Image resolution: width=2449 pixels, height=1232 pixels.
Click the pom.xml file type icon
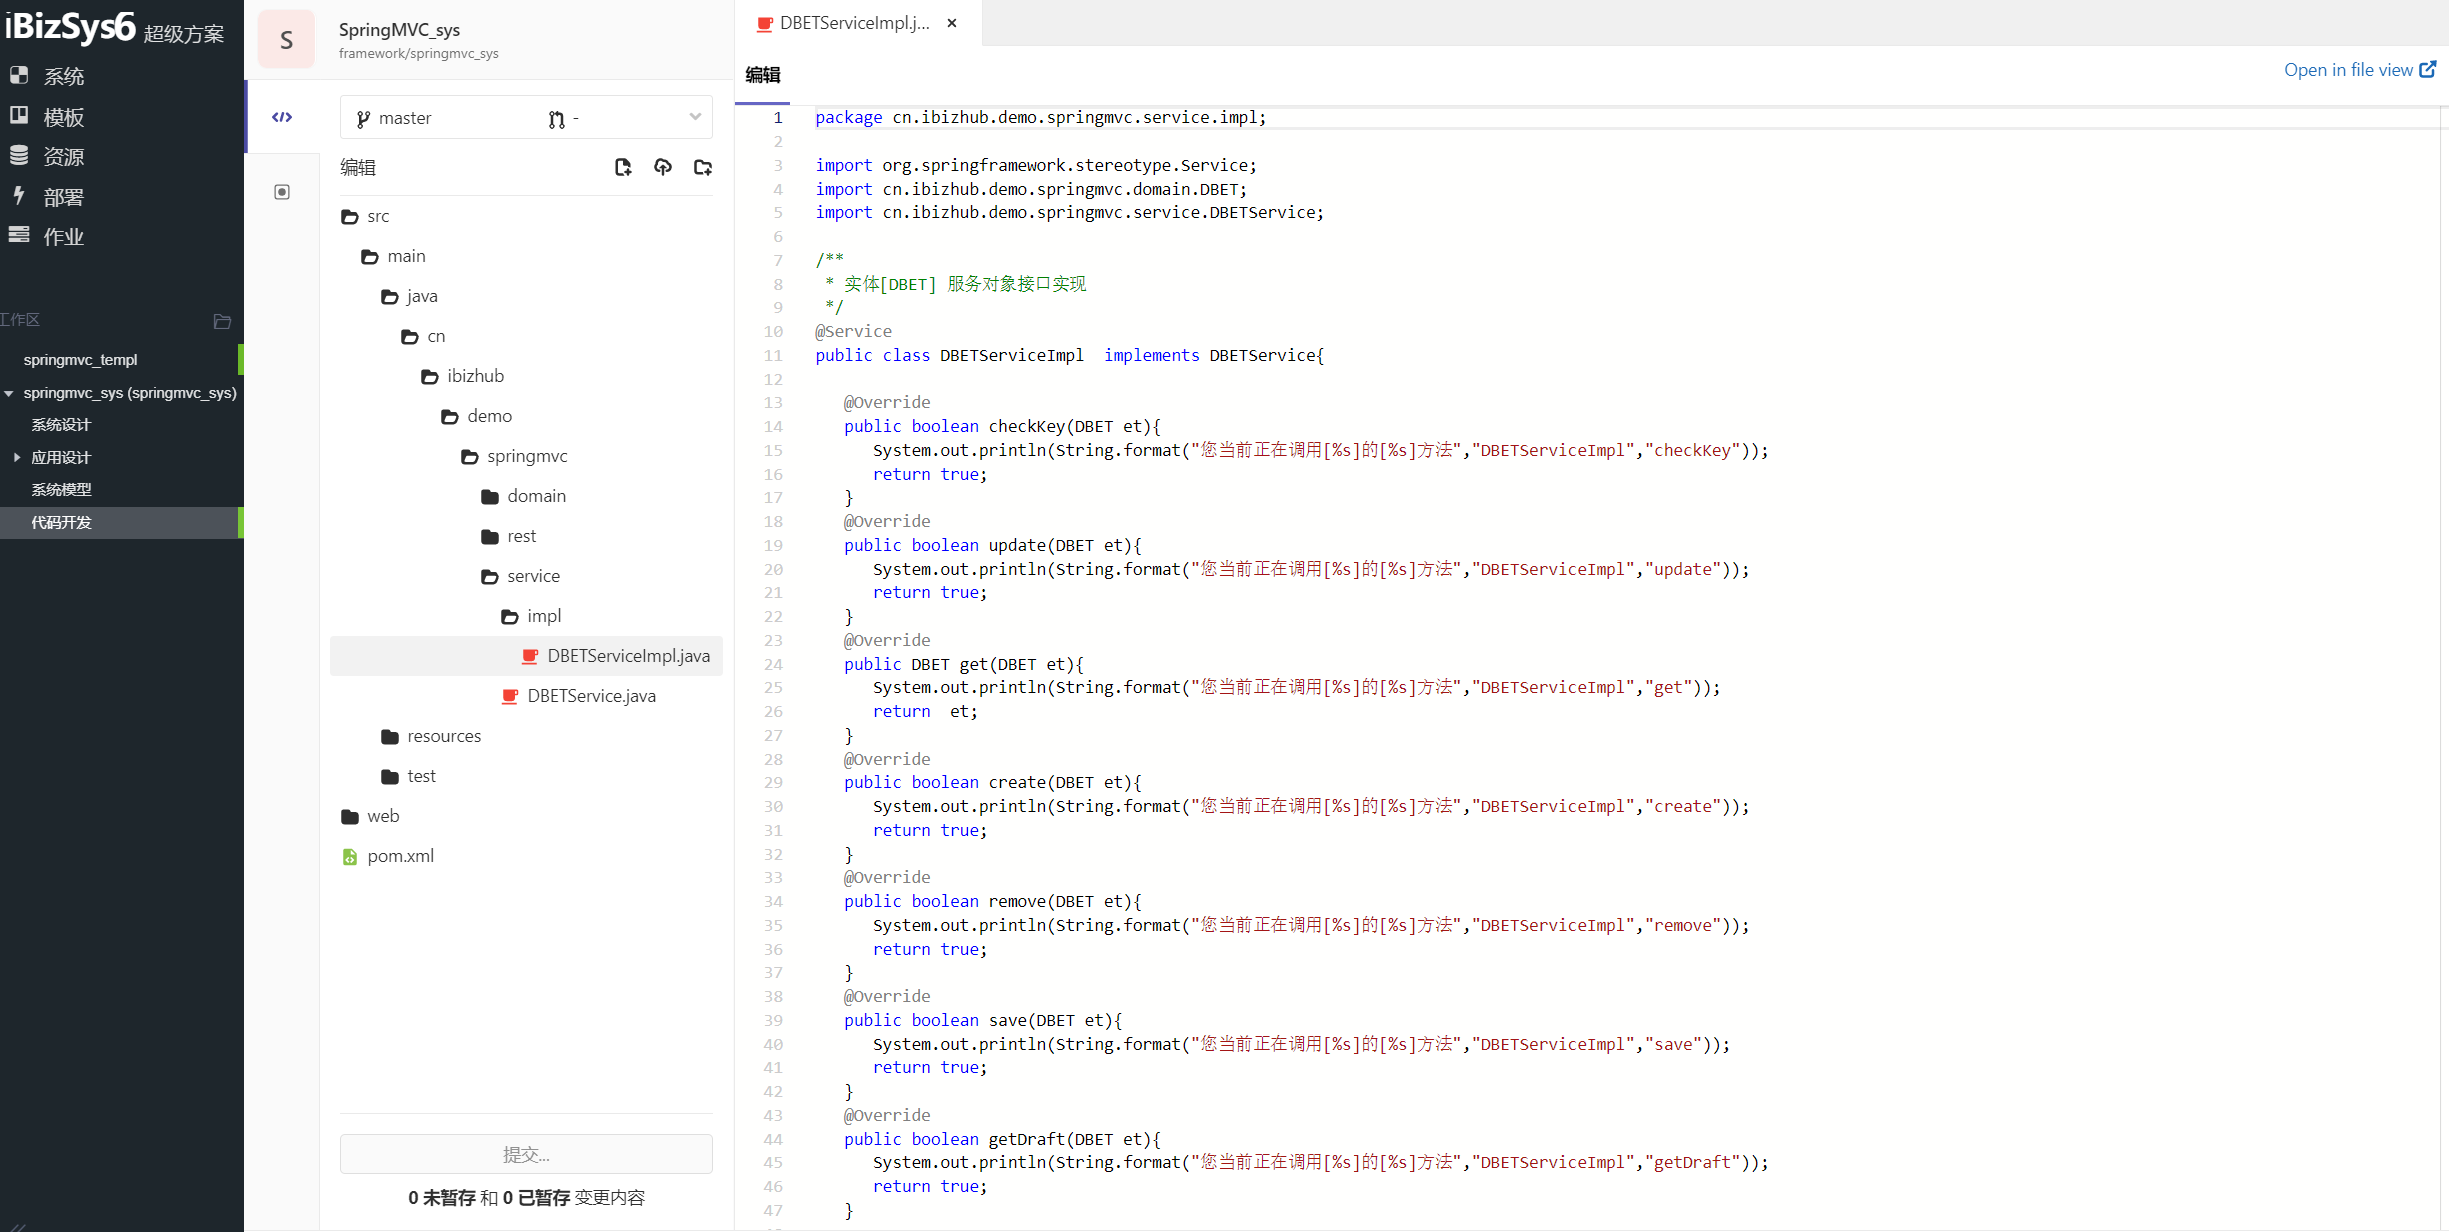click(350, 857)
